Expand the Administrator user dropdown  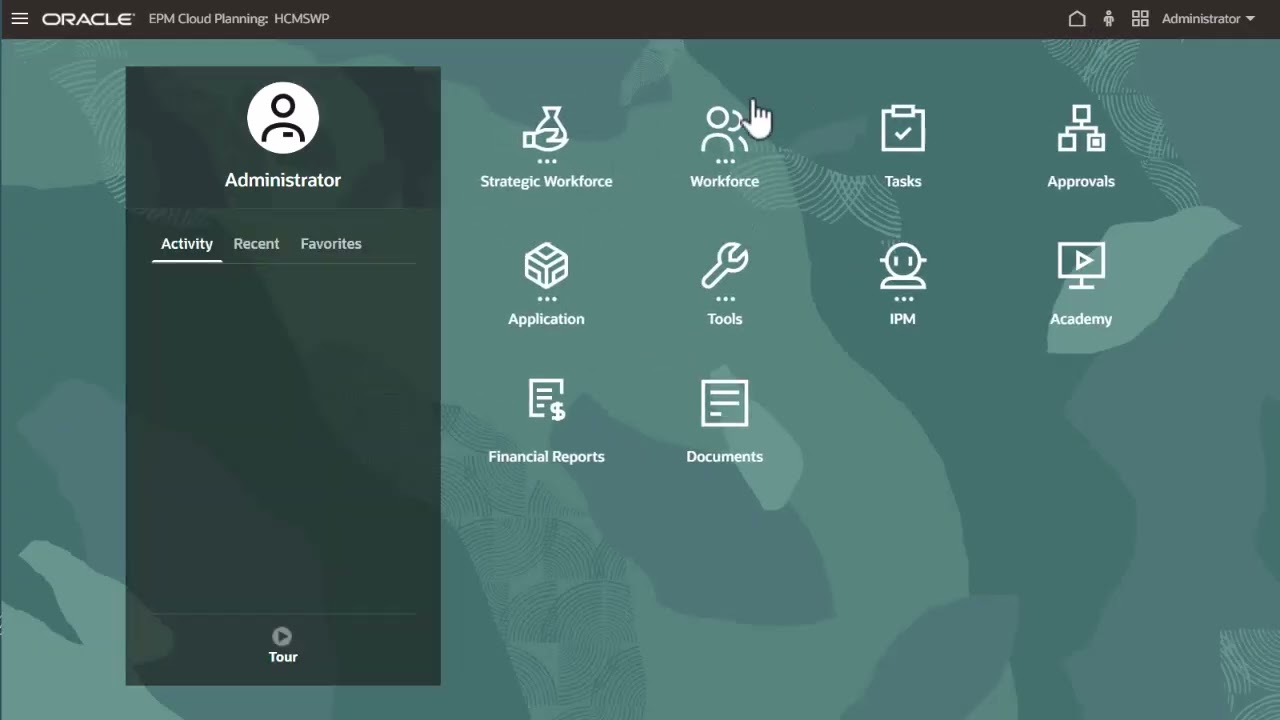[x=1208, y=19]
